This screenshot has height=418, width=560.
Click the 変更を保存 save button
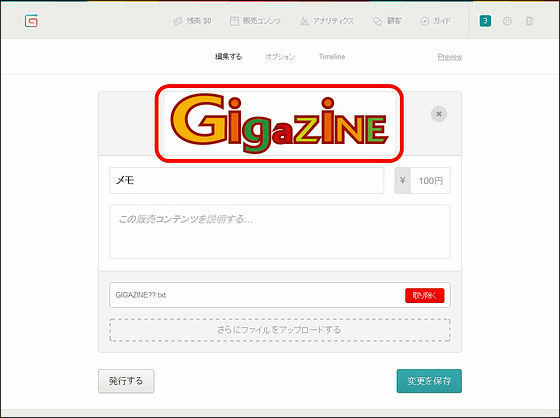[429, 381]
